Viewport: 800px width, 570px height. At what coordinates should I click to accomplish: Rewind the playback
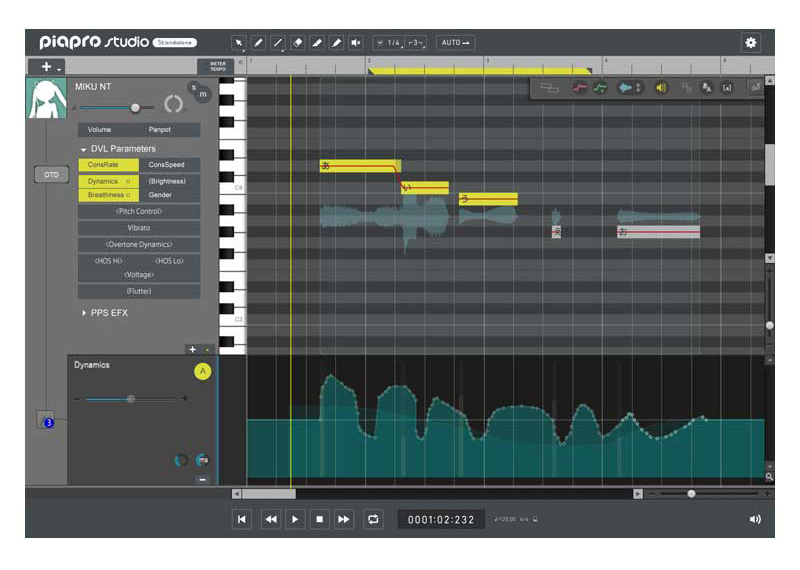271,519
